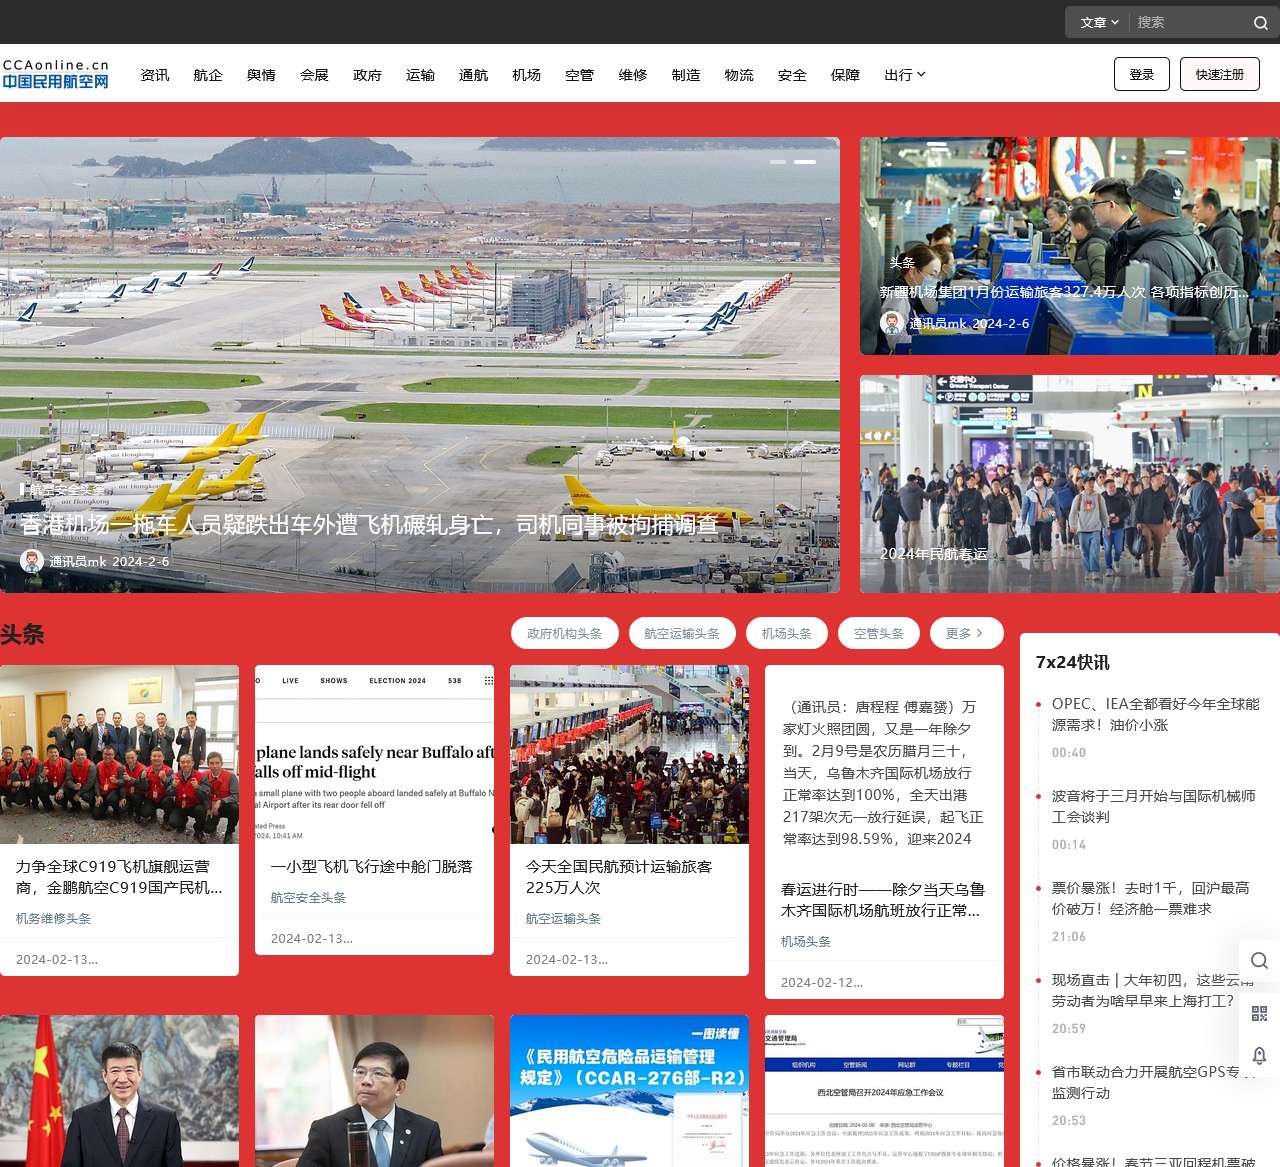Image resolution: width=1280 pixels, height=1167 pixels.
Task: Open the 西北空管局召开2024年应急工作会议 thumbnail
Action: click(x=884, y=1091)
